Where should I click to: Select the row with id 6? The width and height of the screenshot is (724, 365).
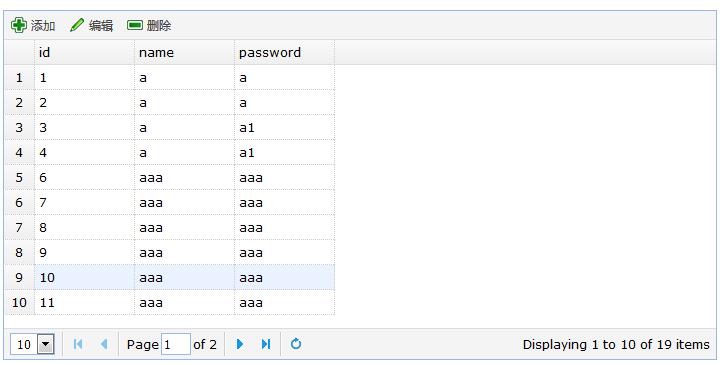click(169, 177)
